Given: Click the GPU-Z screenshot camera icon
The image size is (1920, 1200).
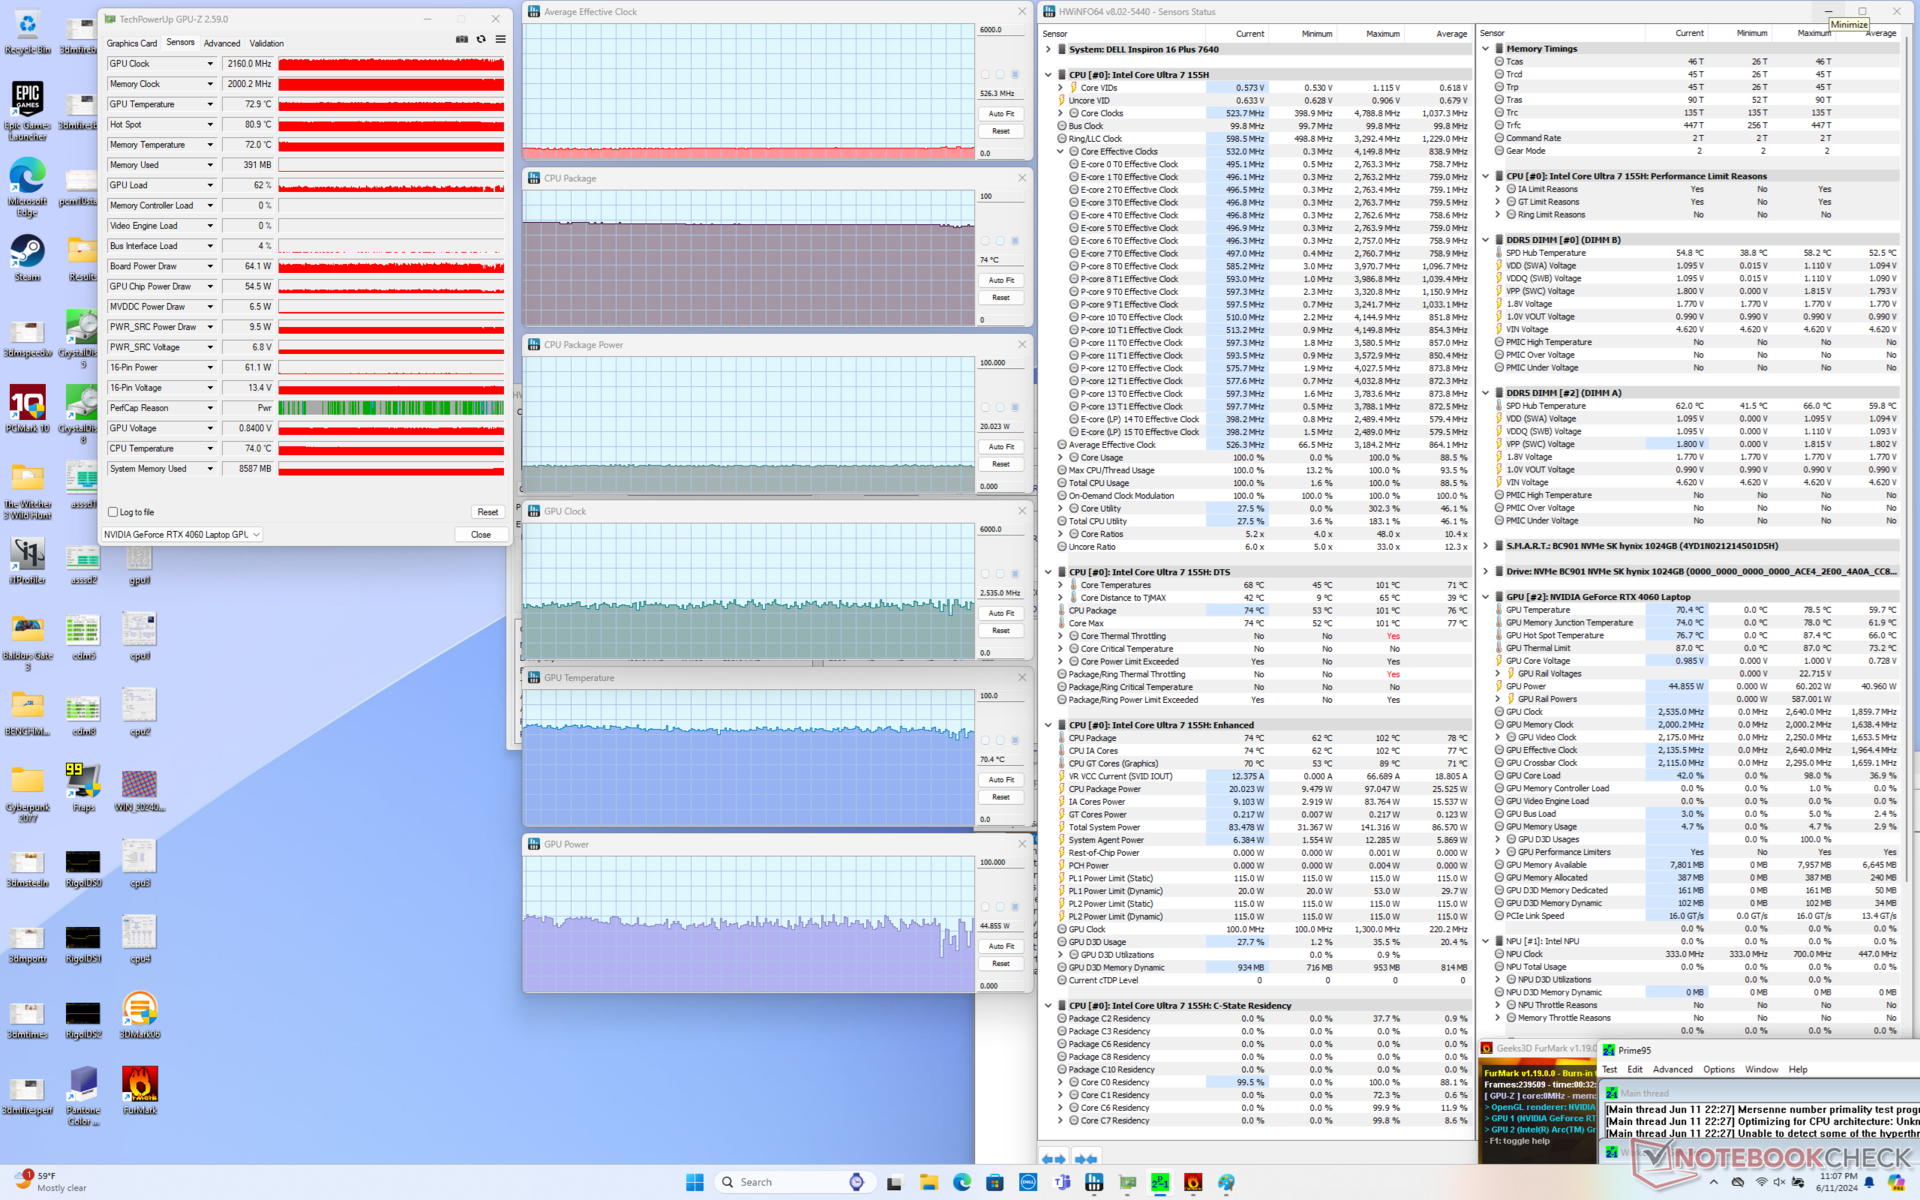Looking at the screenshot, I should click(x=461, y=40).
